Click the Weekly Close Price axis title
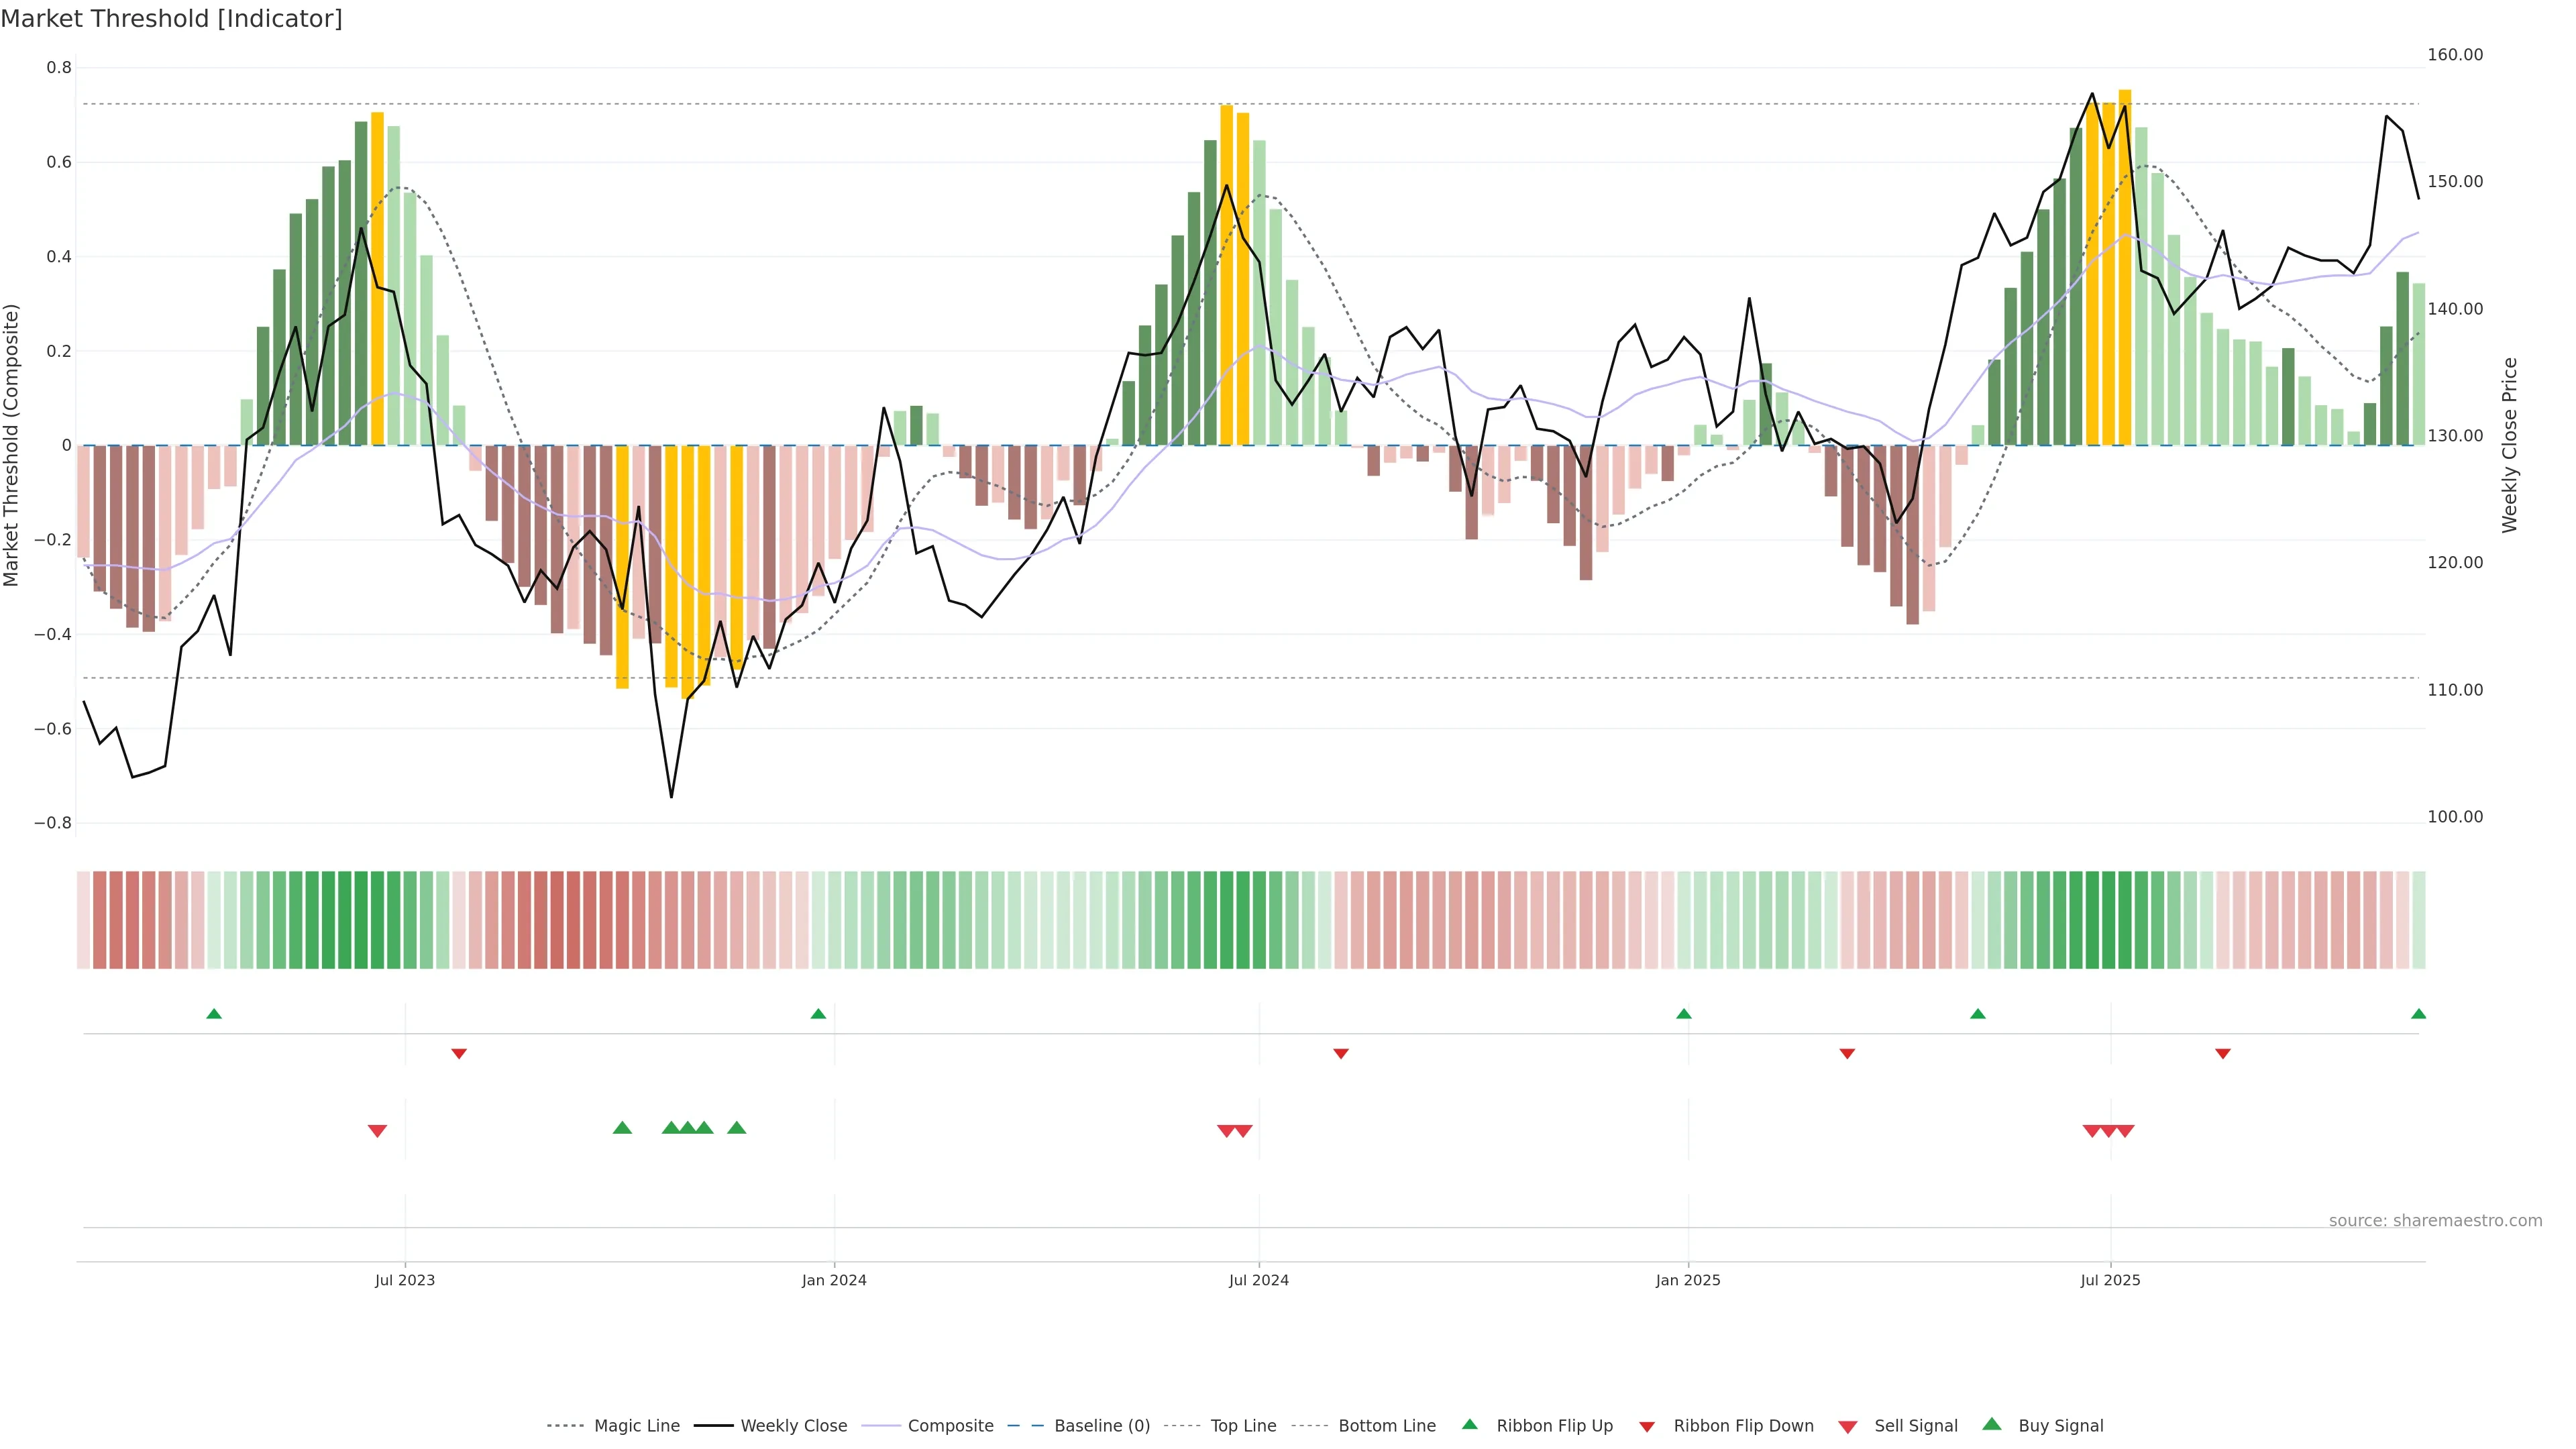This screenshot has height=1449, width=2576. coord(2509,445)
